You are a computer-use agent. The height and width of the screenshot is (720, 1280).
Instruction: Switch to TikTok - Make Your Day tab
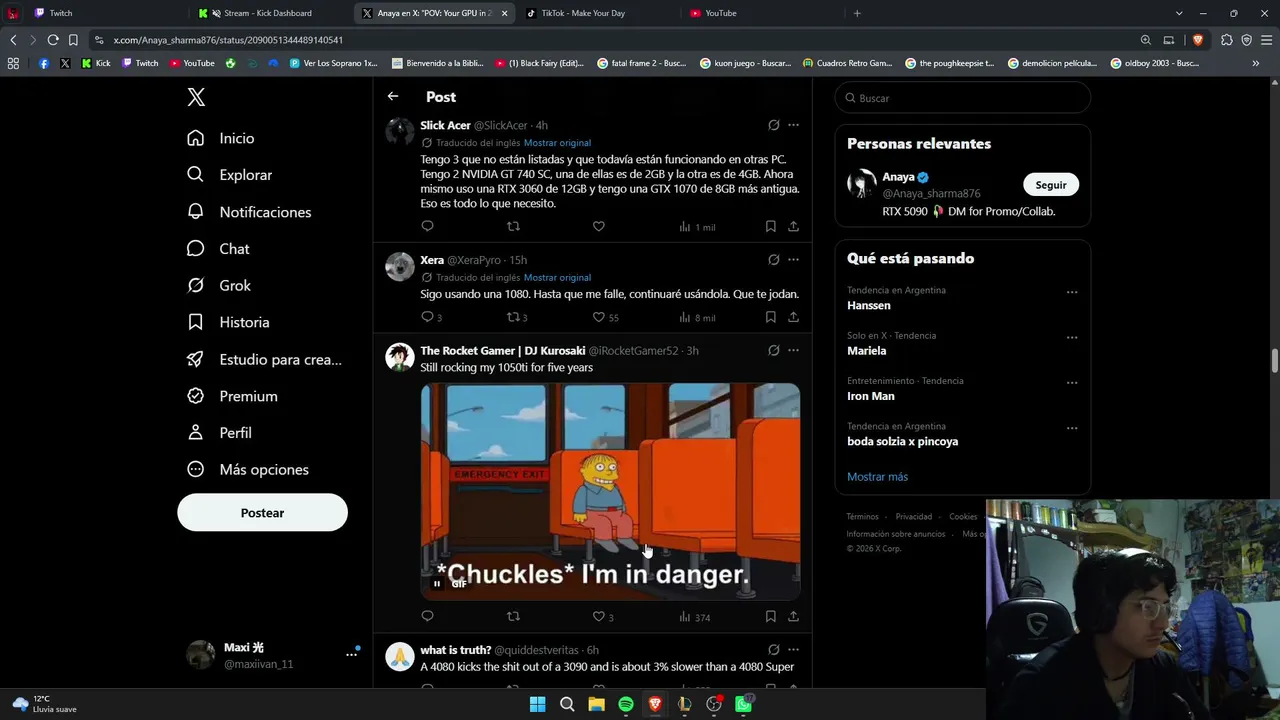598,13
